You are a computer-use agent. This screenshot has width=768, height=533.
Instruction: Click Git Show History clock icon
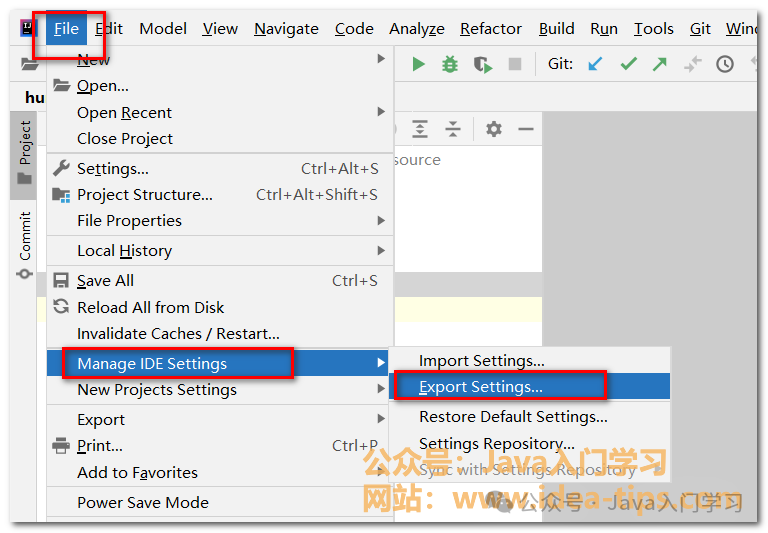[725, 64]
